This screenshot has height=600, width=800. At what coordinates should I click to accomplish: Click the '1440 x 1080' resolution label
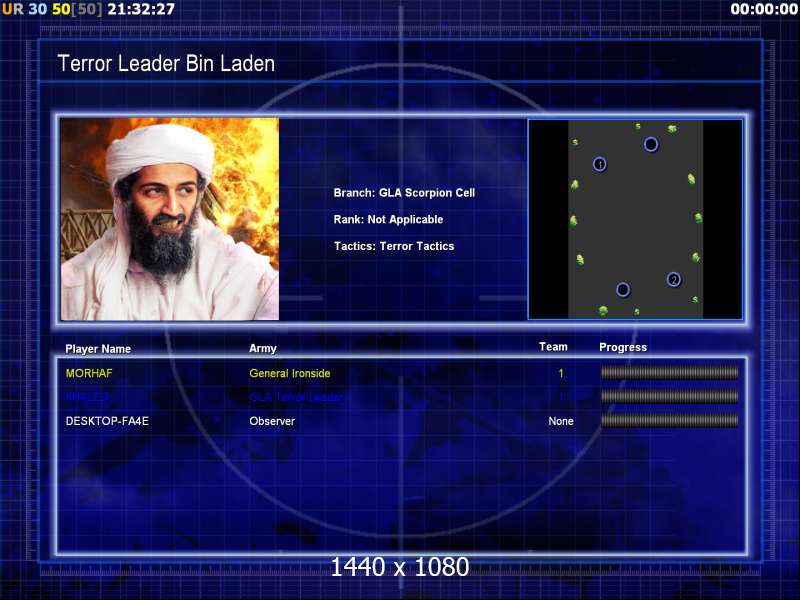coord(400,567)
